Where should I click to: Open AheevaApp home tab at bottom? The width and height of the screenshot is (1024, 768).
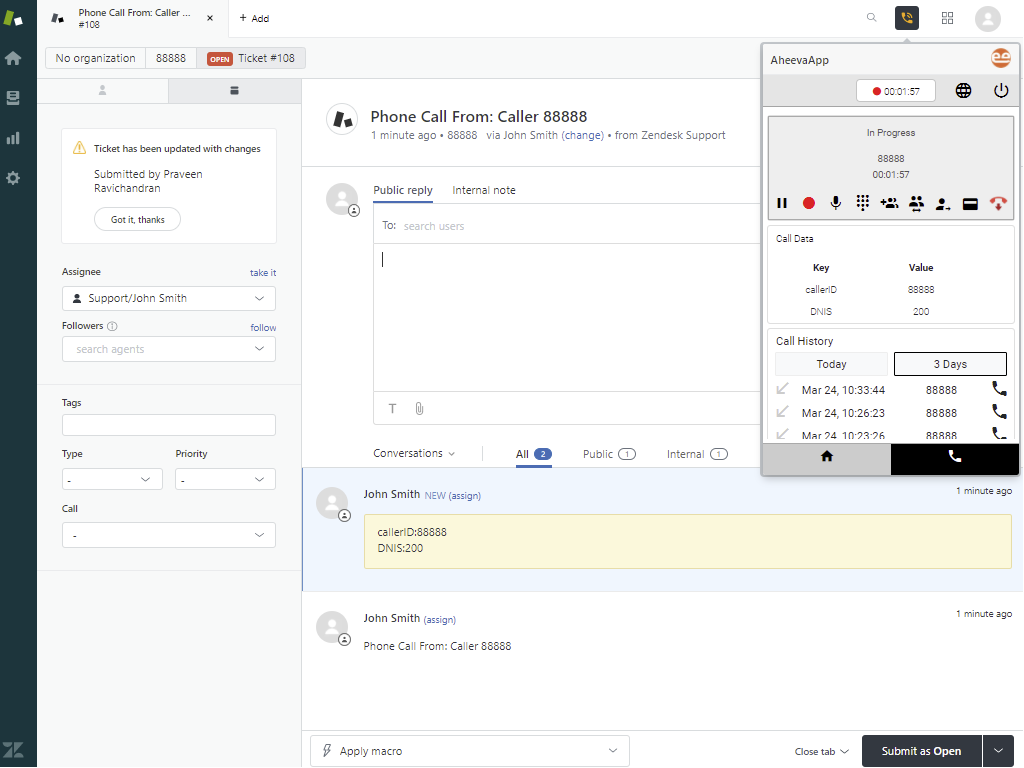[x=827, y=456]
